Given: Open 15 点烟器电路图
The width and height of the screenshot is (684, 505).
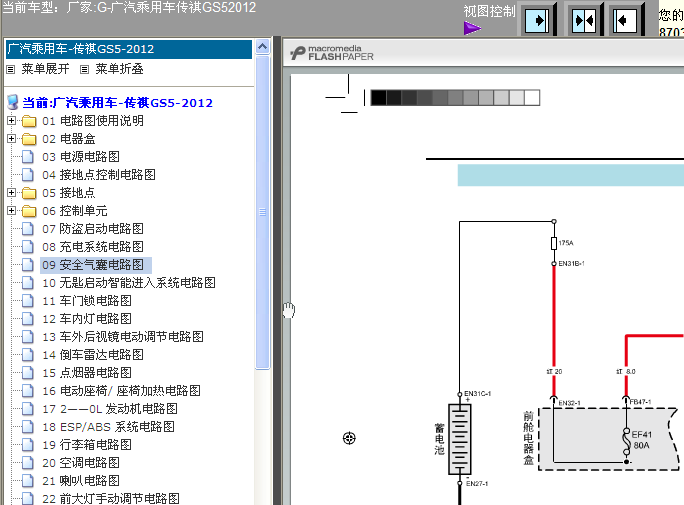Looking at the screenshot, I should click(87, 373).
